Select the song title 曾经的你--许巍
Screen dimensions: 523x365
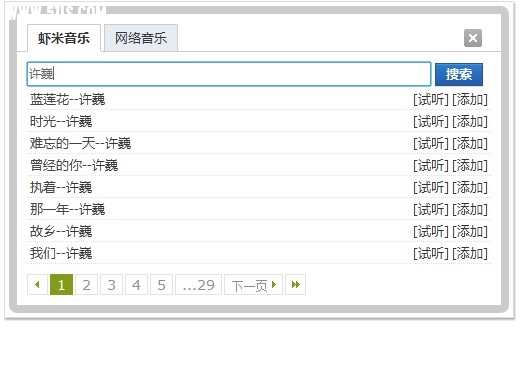click(x=74, y=165)
